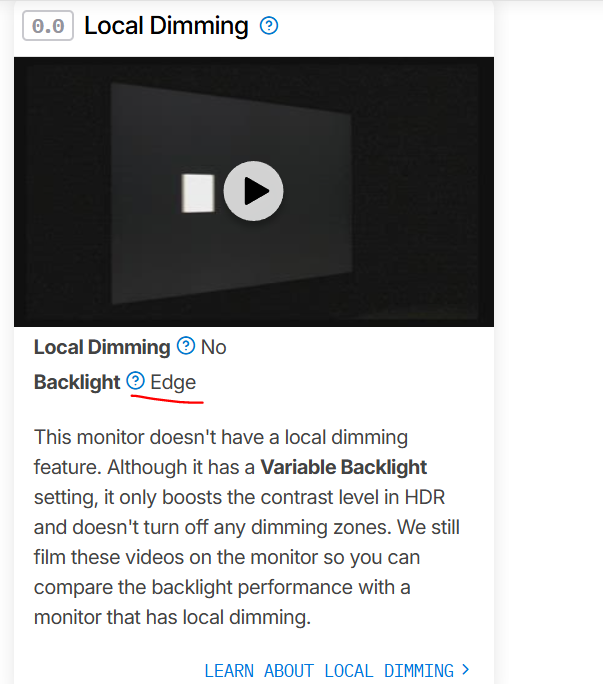This screenshot has height=684, width=603.
Task: Click the 0.0 score badge
Action: click(48, 26)
